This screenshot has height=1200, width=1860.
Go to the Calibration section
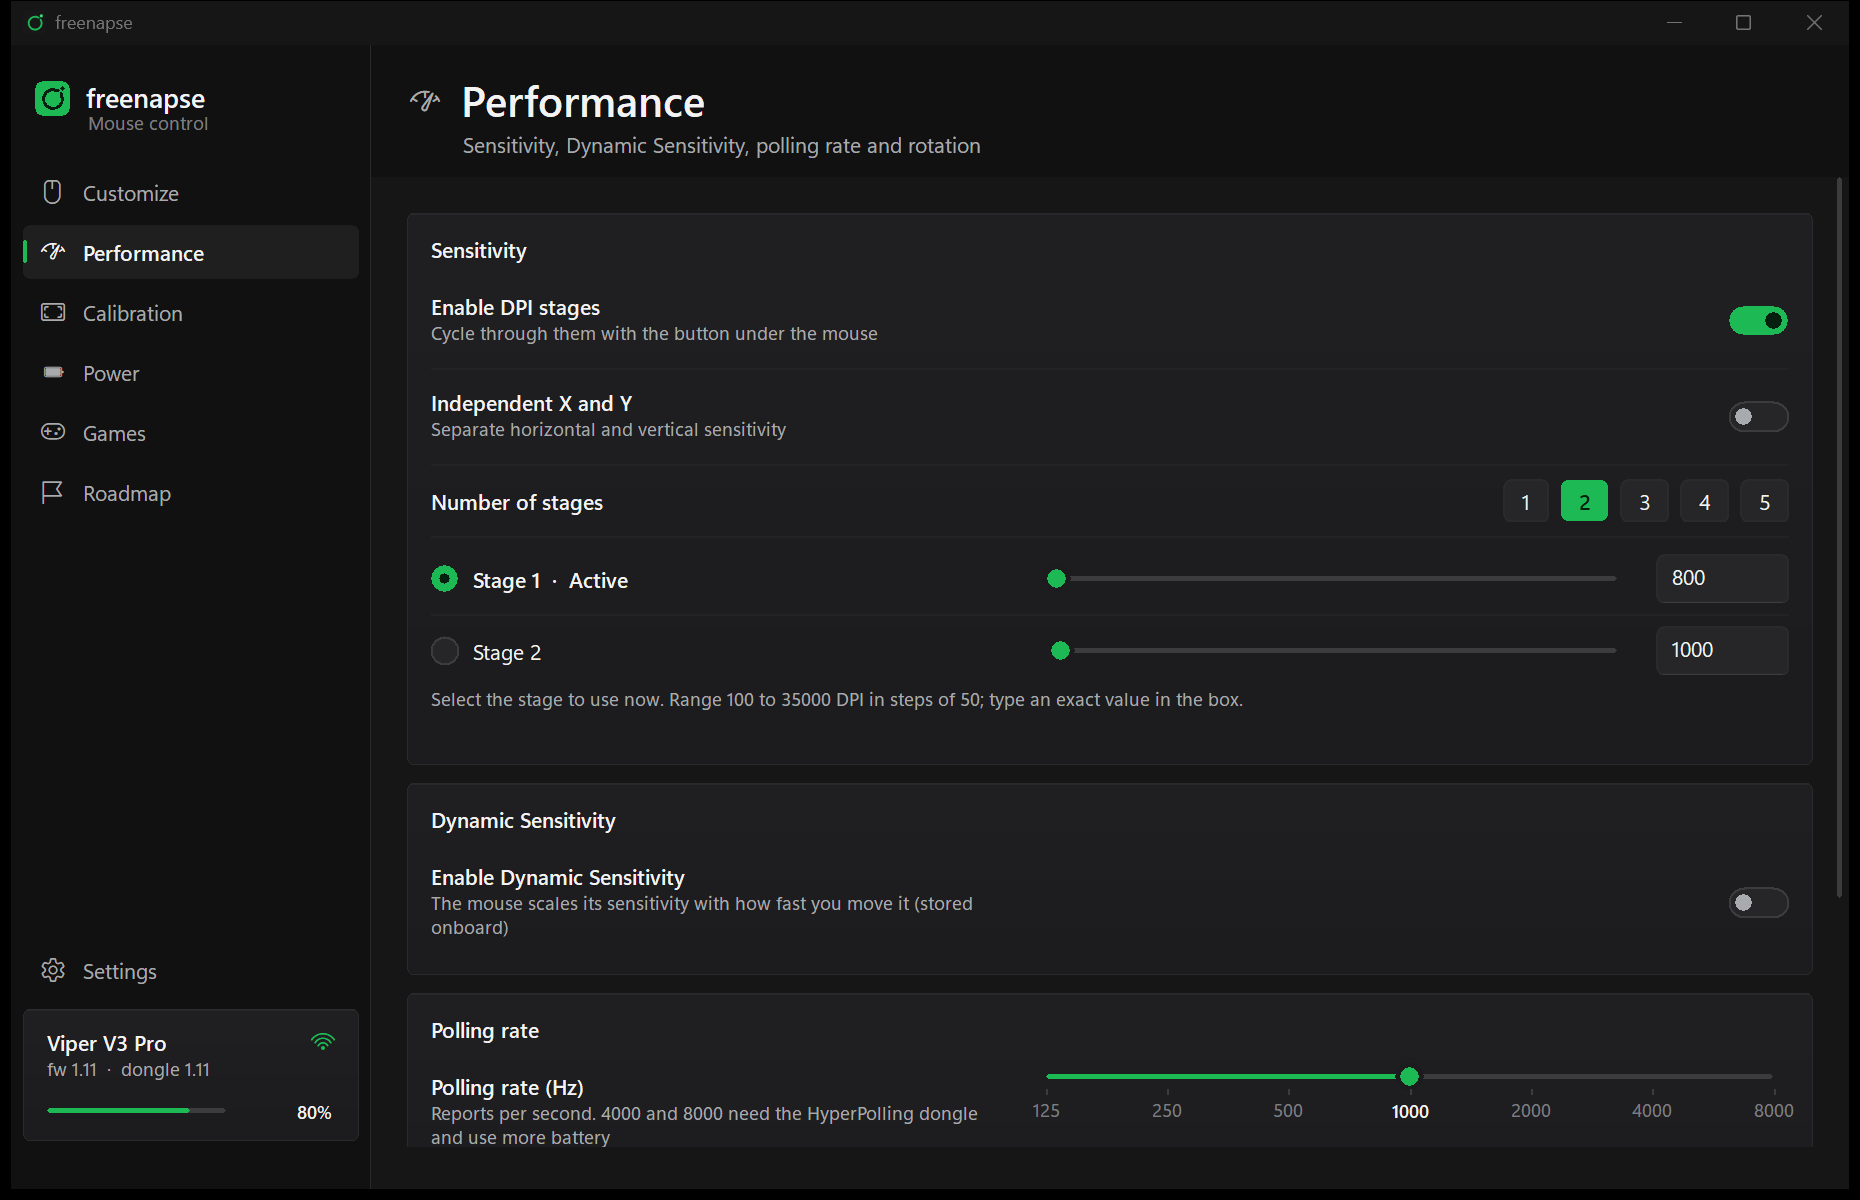(191, 312)
